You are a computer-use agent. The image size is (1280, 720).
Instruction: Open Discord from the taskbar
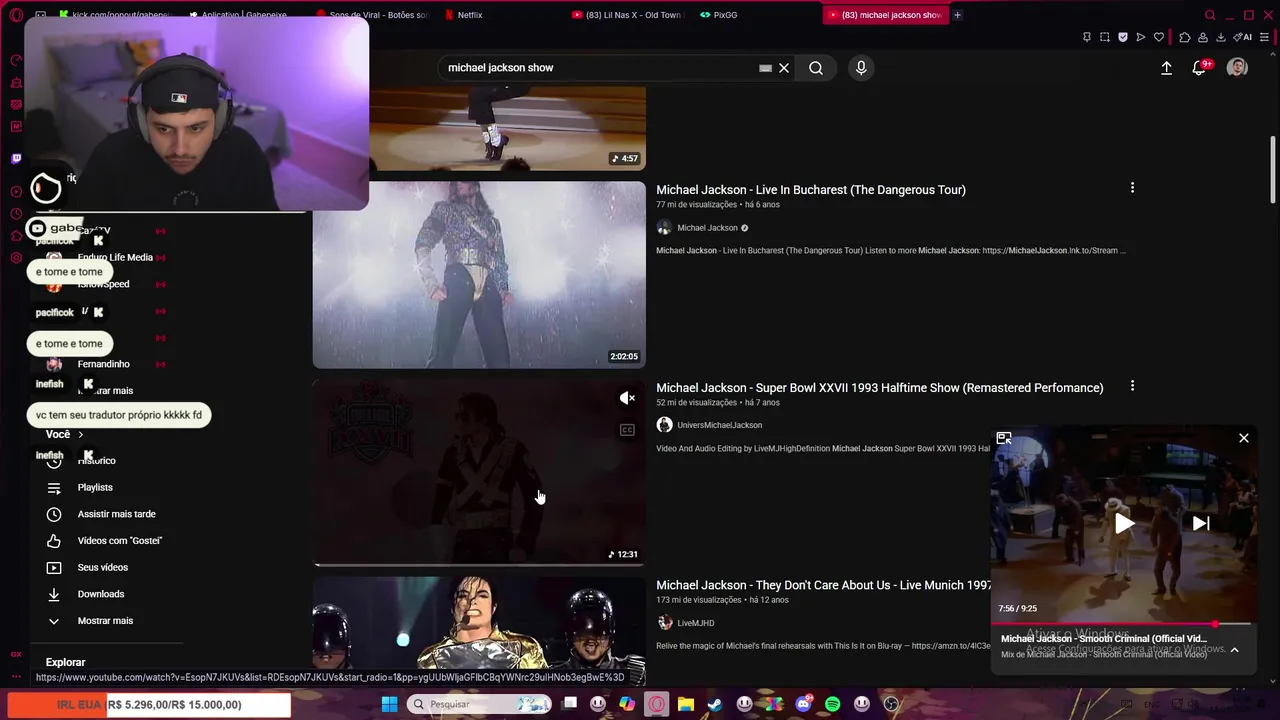pyautogui.click(x=803, y=704)
